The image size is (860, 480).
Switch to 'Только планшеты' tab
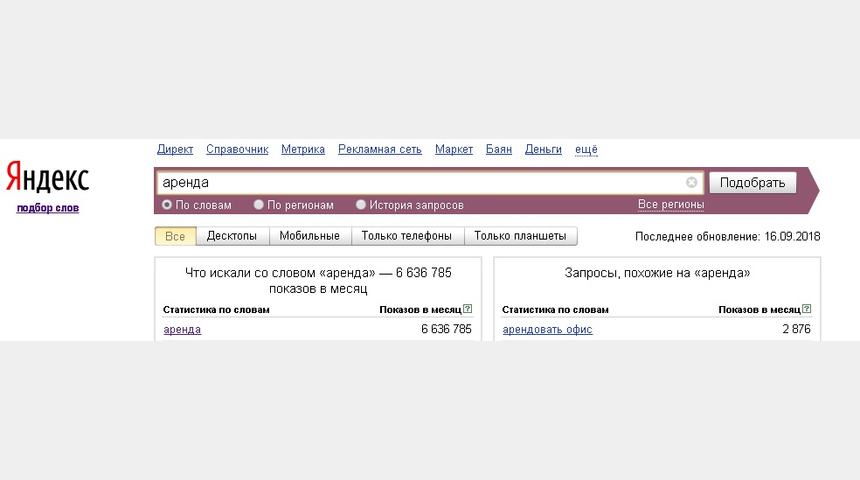(x=520, y=236)
